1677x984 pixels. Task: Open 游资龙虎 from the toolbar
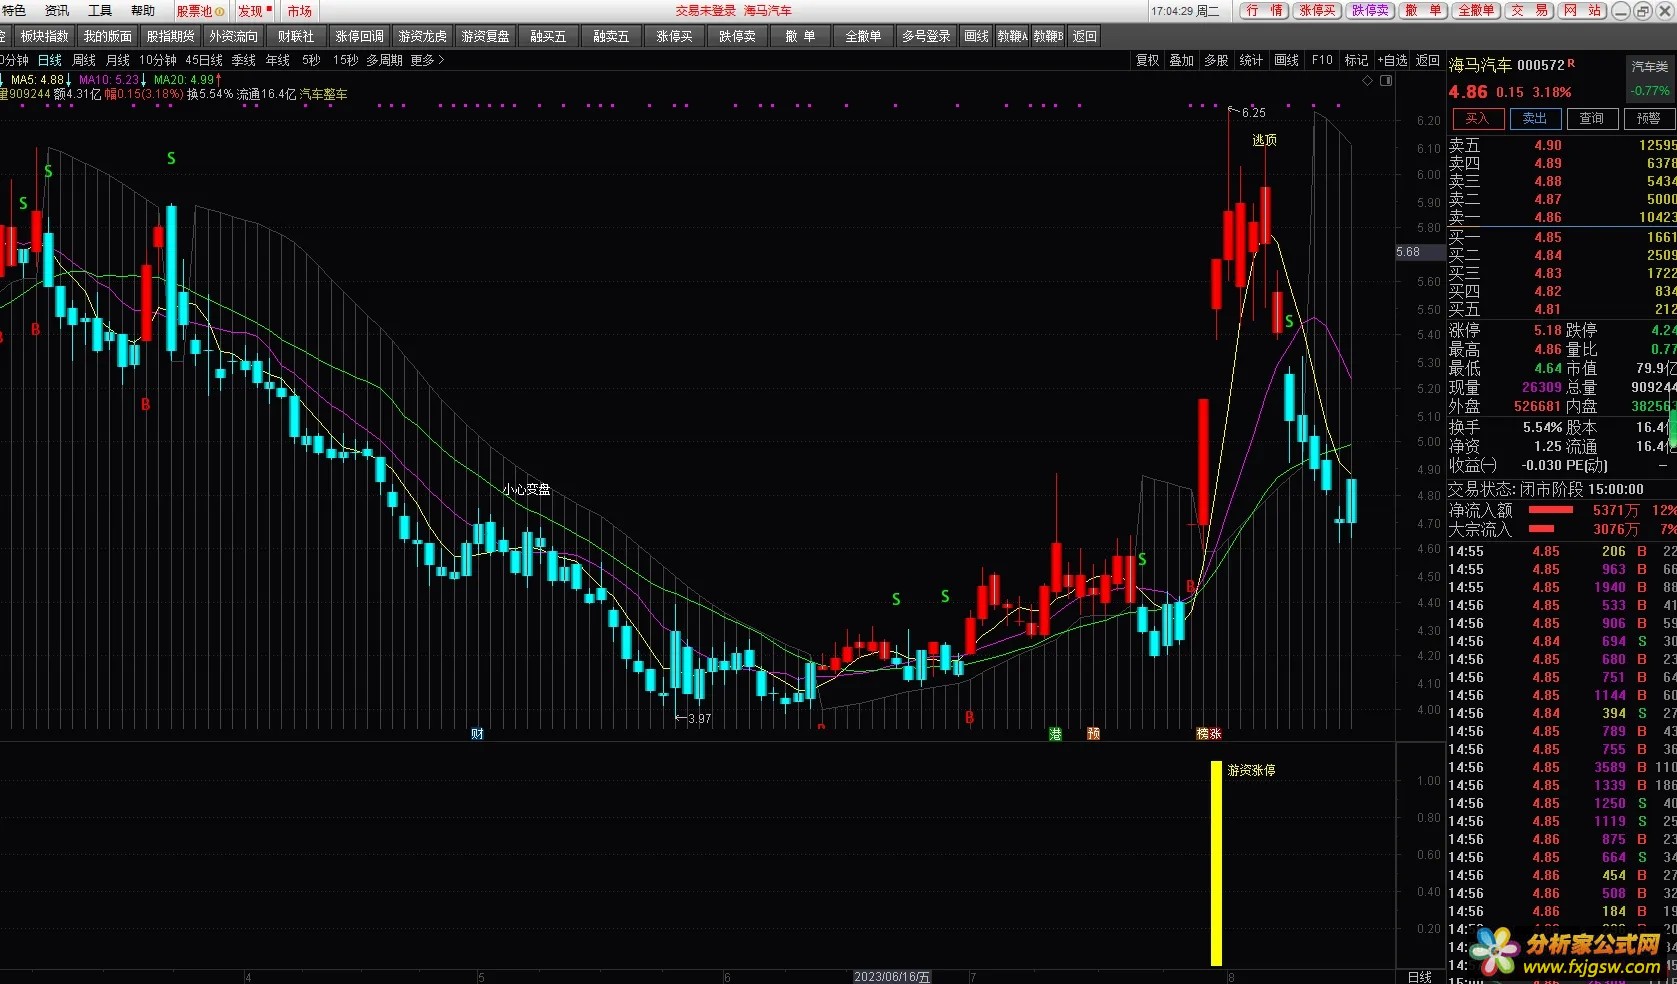422,36
